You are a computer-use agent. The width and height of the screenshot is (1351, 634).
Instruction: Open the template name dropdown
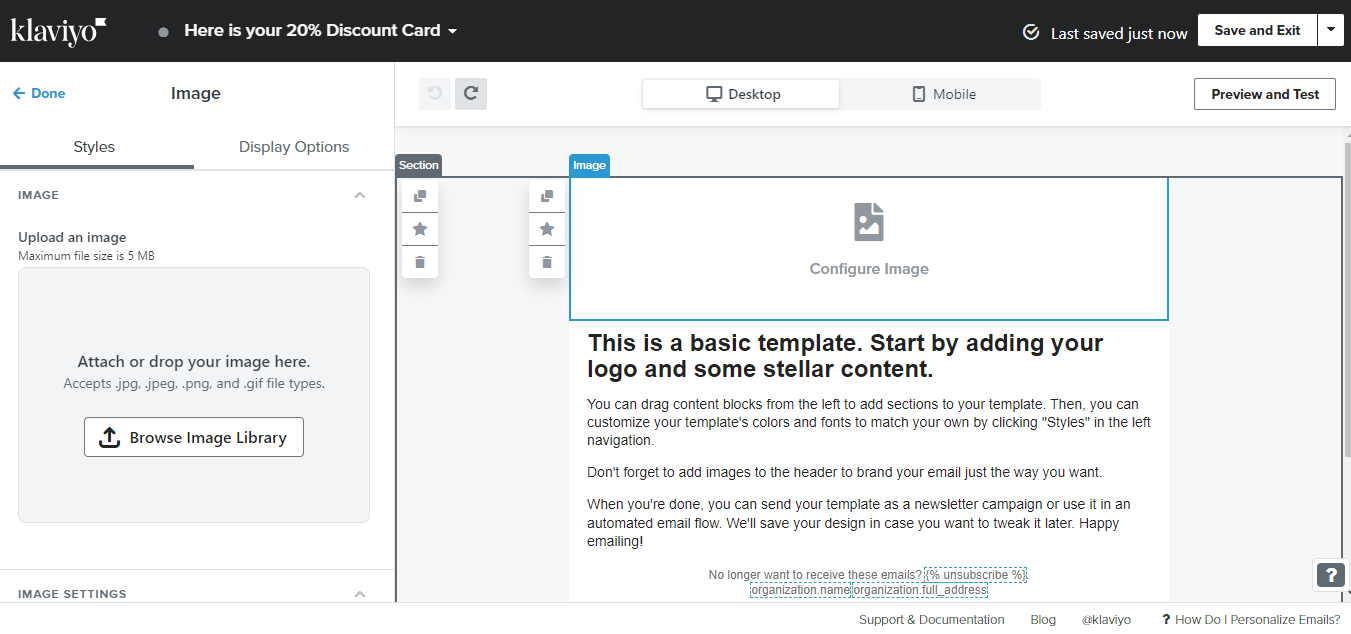tap(320, 31)
